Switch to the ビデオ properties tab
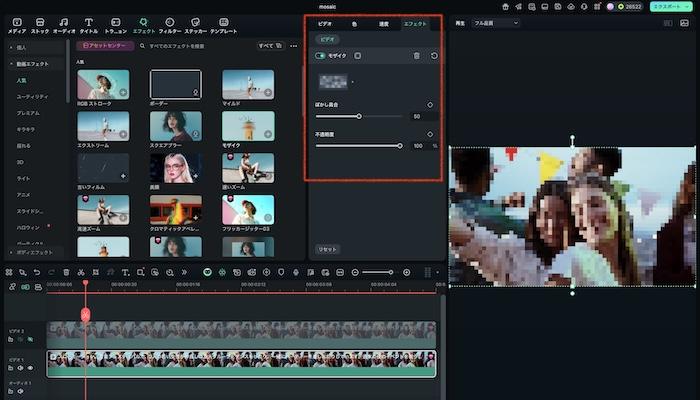 [x=325, y=24]
